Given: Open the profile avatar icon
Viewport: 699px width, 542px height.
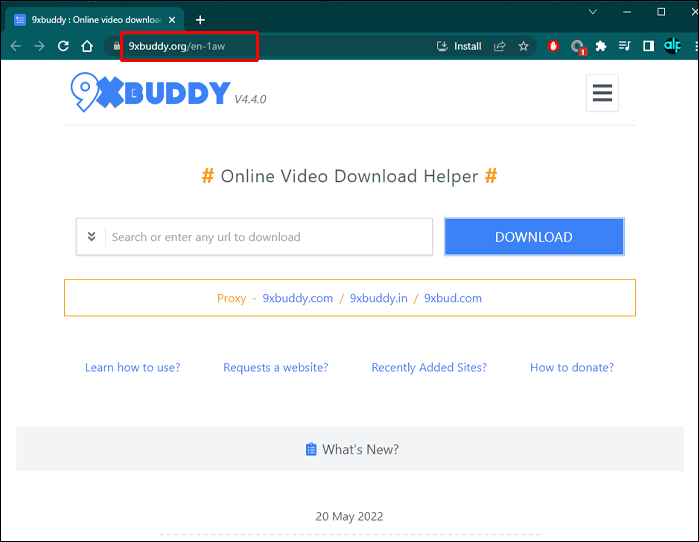Looking at the screenshot, I should 672,45.
